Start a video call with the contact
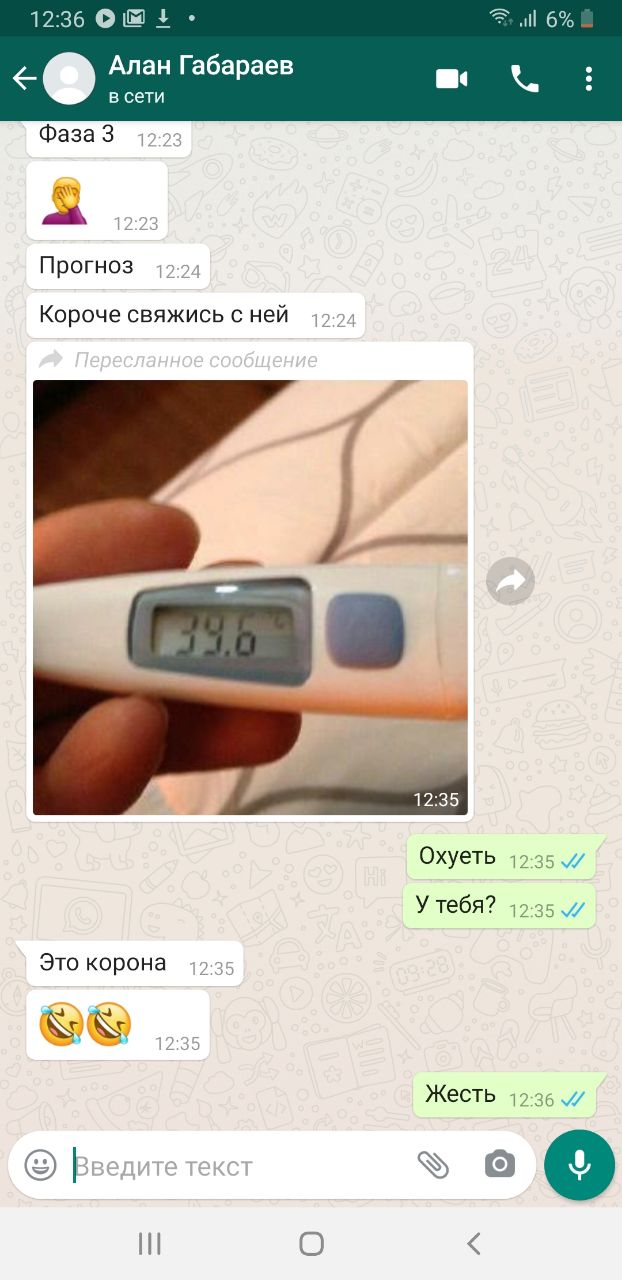The height and width of the screenshot is (1280, 622). [x=452, y=79]
